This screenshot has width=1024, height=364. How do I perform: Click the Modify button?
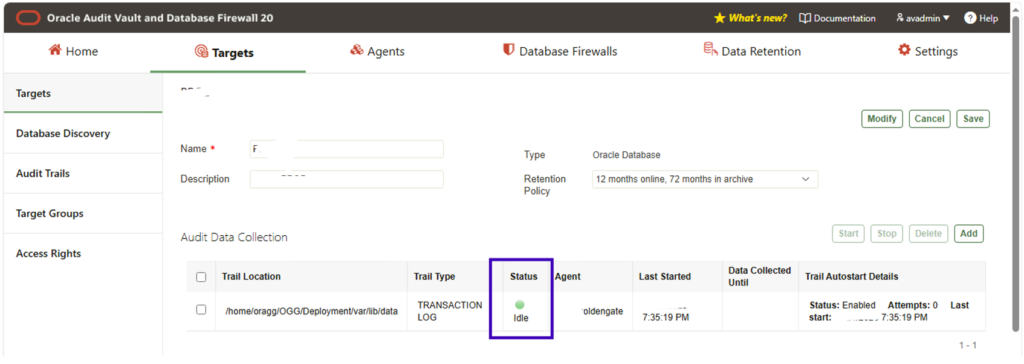(882, 119)
